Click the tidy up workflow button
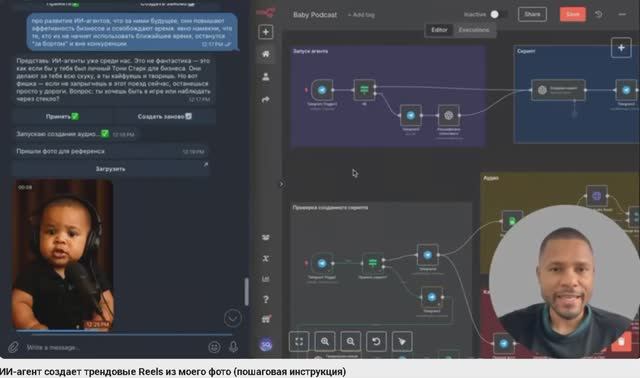The image size is (640, 378). (402, 341)
